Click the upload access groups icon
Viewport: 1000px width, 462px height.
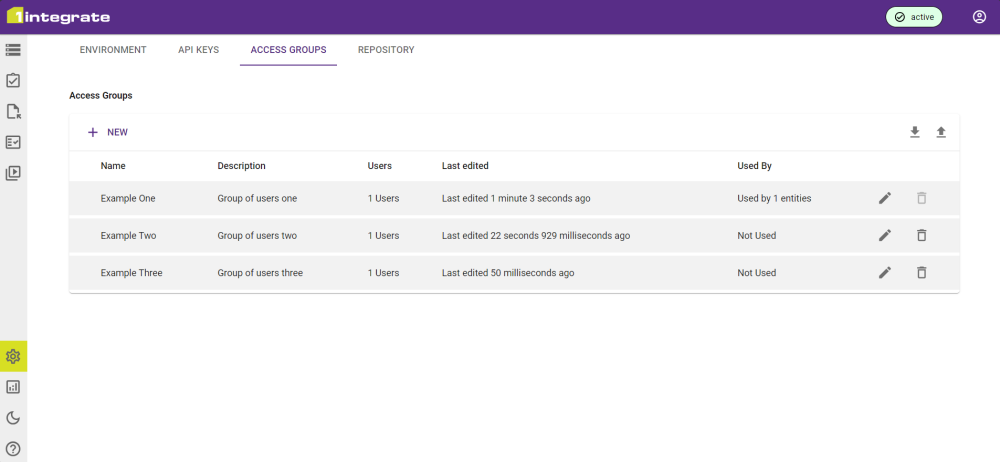click(x=941, y=132)
